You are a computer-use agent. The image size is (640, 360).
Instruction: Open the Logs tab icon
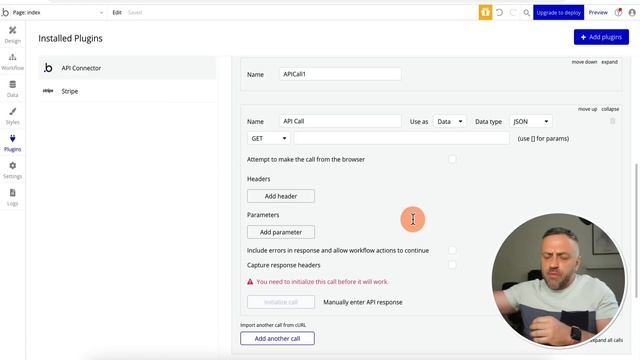(x=13, y=193)
